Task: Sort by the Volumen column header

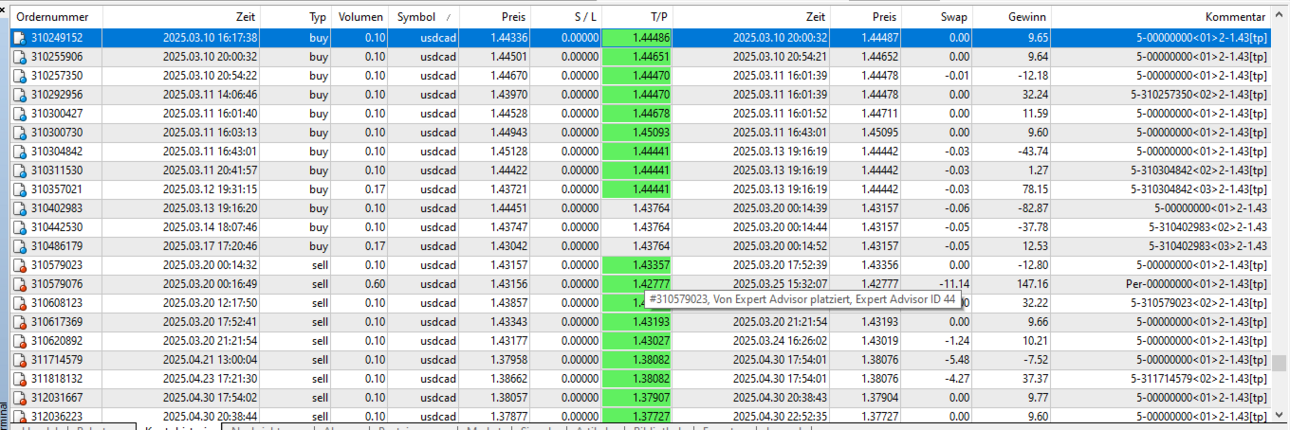Action: click(x=361, y=18)
